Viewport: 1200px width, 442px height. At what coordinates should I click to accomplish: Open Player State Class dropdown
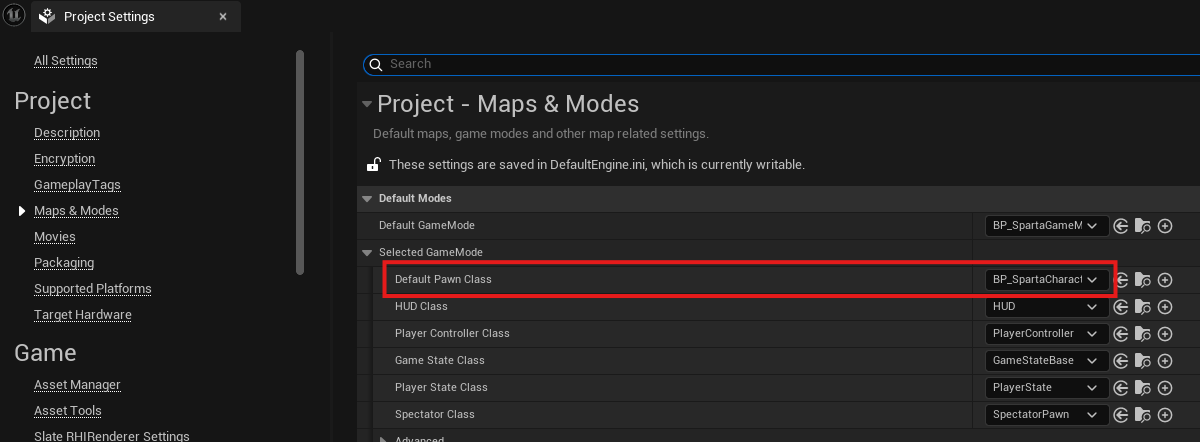[1047, 388]
